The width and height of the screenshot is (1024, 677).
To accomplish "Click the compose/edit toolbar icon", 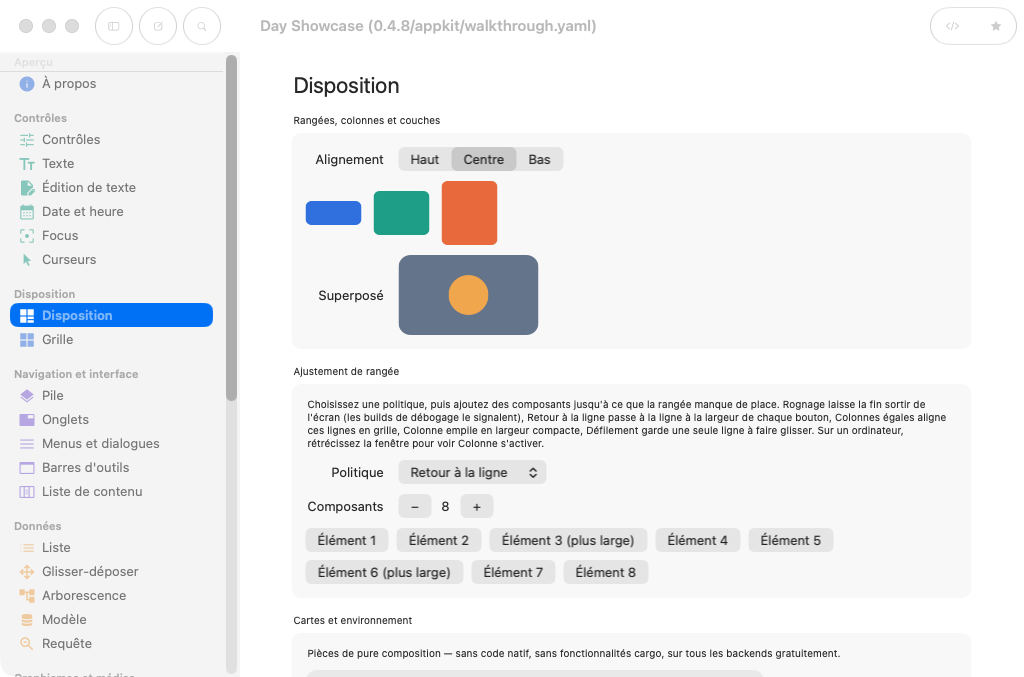I will click(158, 26).
